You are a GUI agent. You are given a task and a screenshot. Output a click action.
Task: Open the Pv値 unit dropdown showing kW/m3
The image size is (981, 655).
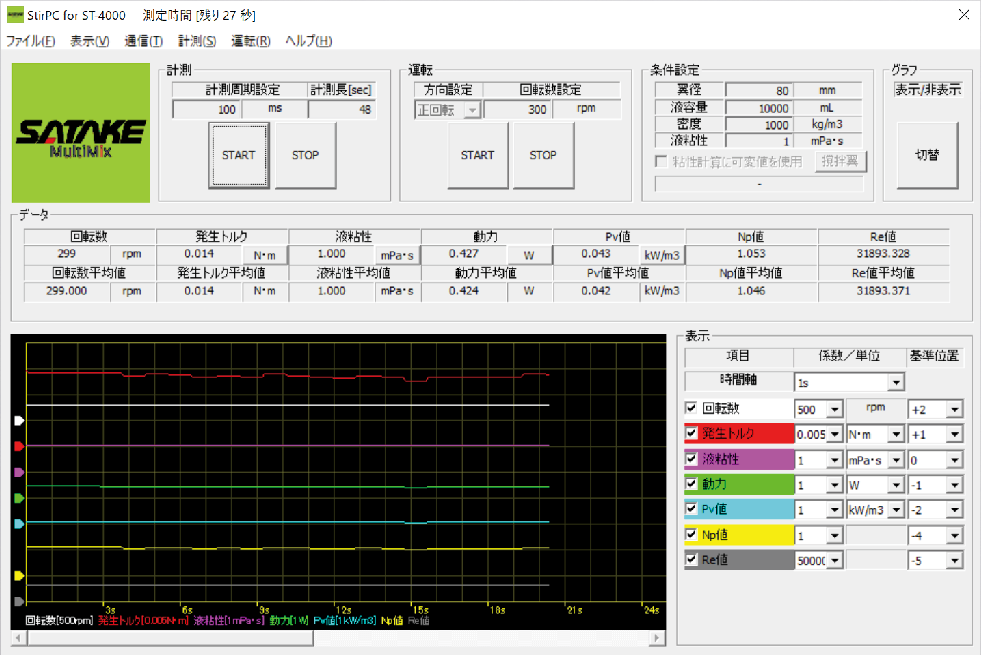[897, 510]
